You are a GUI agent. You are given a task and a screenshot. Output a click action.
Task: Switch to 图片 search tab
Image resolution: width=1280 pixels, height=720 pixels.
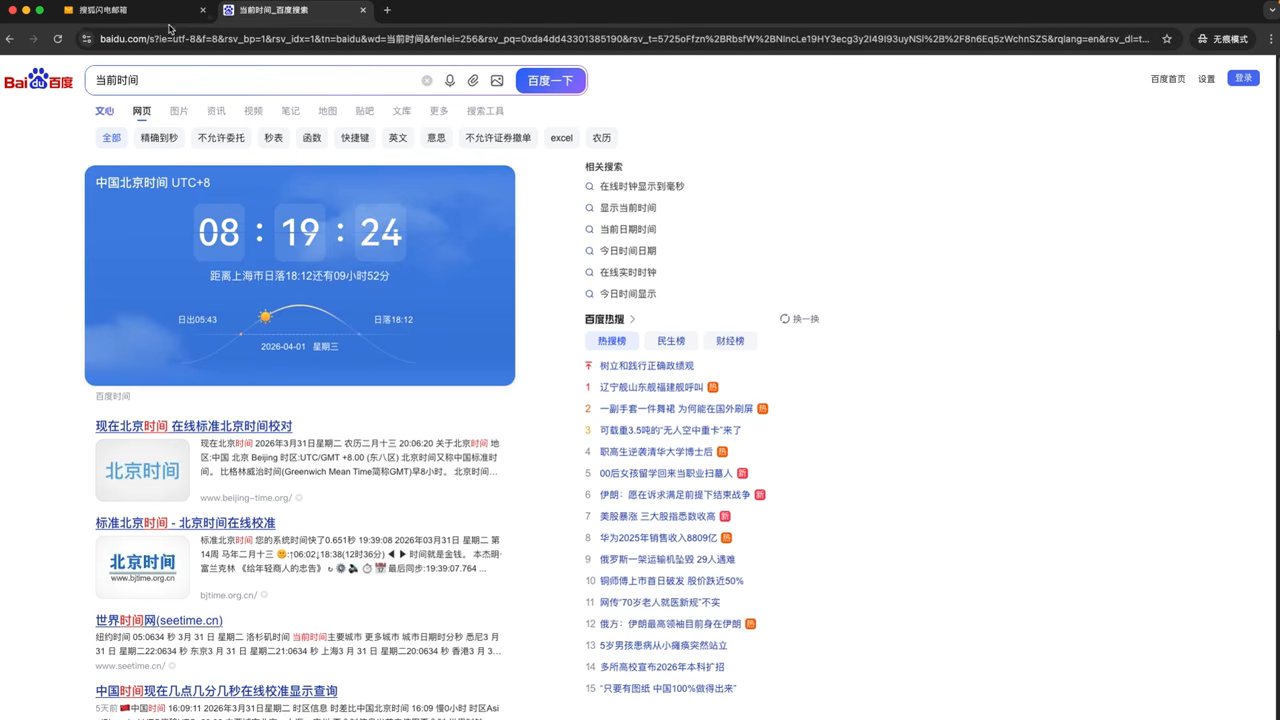179,111
